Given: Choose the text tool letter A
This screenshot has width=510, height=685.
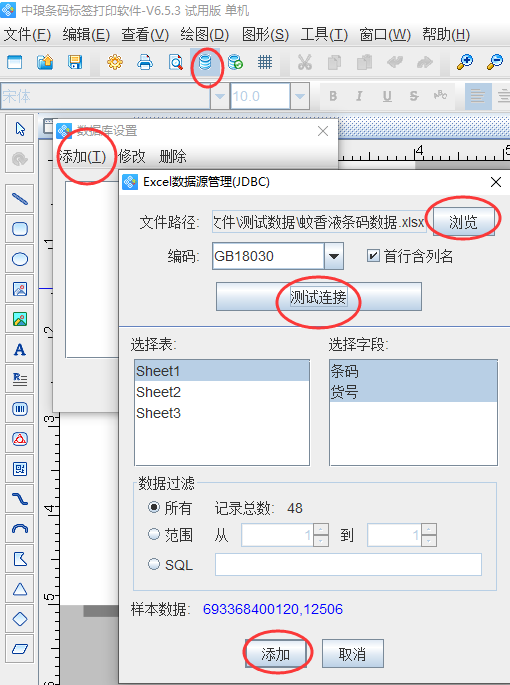Looking at the screenshot, I should coord(20,349).
